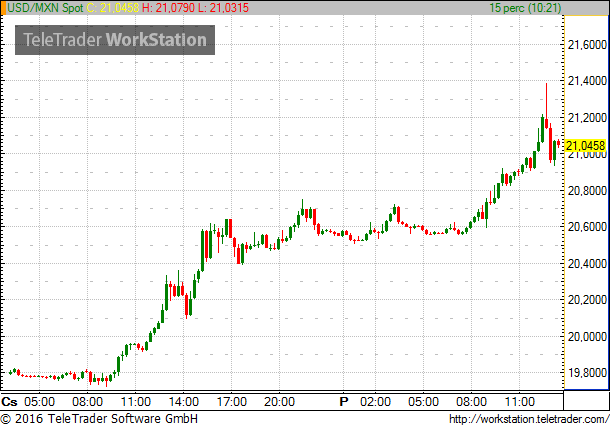Click the 20:00 time axis label
The height and width of the screenshot is (428, 610).
pos(279,402)
